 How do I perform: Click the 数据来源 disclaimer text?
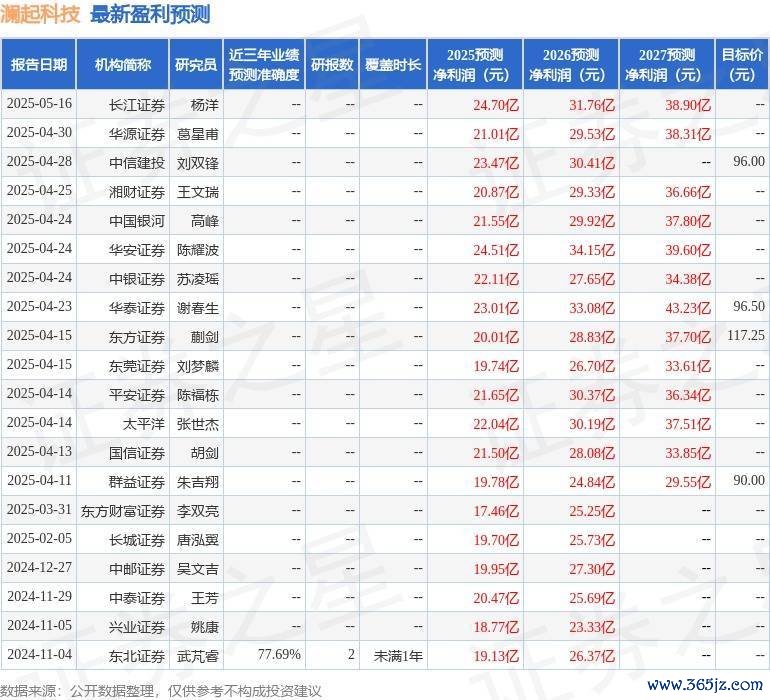(161, 691)
